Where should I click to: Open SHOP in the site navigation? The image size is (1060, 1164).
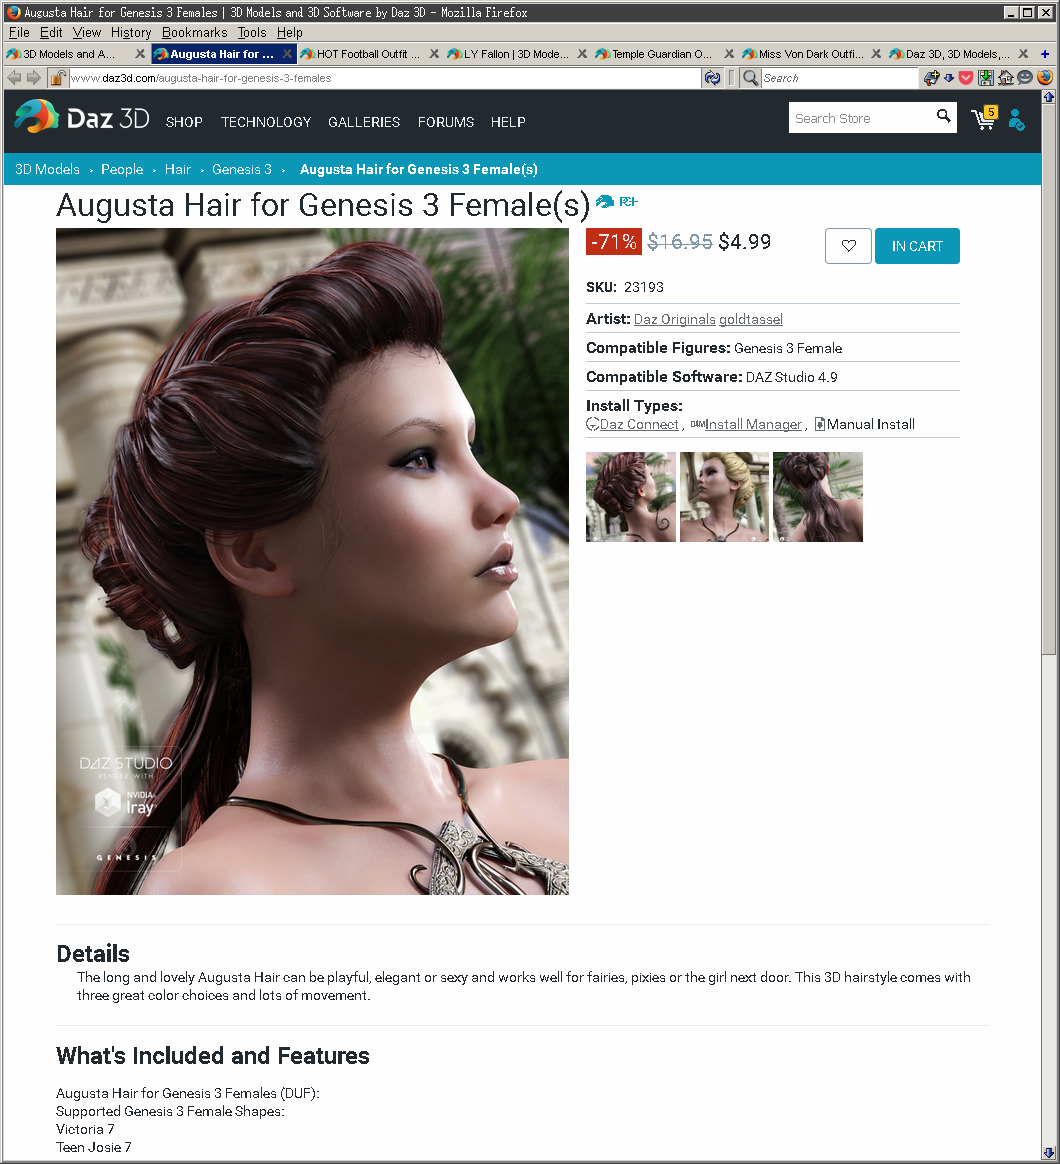coord(184,122)
